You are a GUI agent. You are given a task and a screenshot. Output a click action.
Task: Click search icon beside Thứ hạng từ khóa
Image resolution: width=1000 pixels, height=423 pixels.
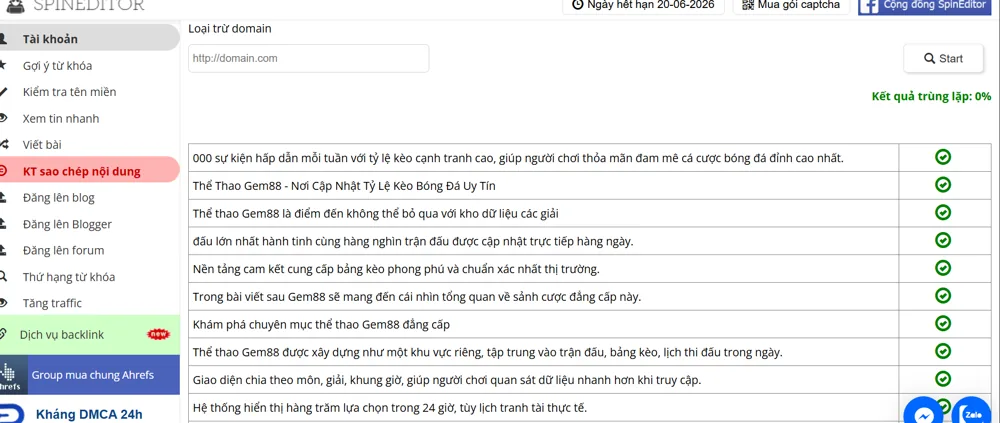[3, 276]
